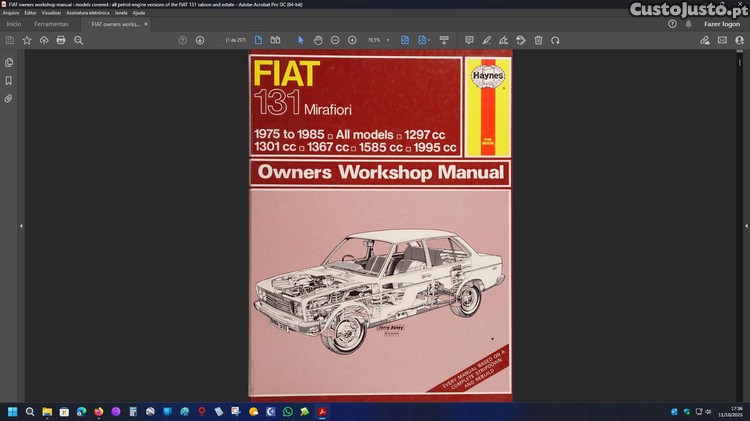This screenshot has height=421, width=750.
Task: Toggle the arrow selection tool
Action: pyautogui.click(x=301, y=40)
